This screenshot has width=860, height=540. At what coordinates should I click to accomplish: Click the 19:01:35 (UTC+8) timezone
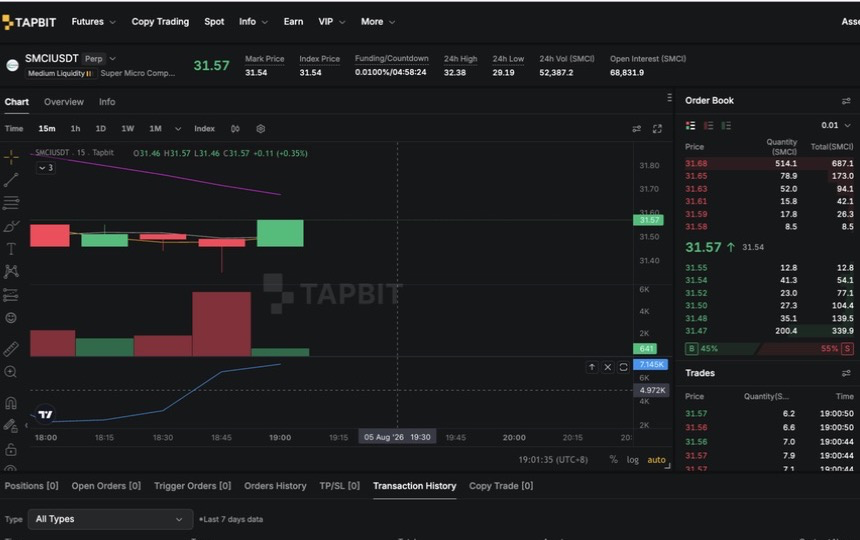[x=553, y=459]
